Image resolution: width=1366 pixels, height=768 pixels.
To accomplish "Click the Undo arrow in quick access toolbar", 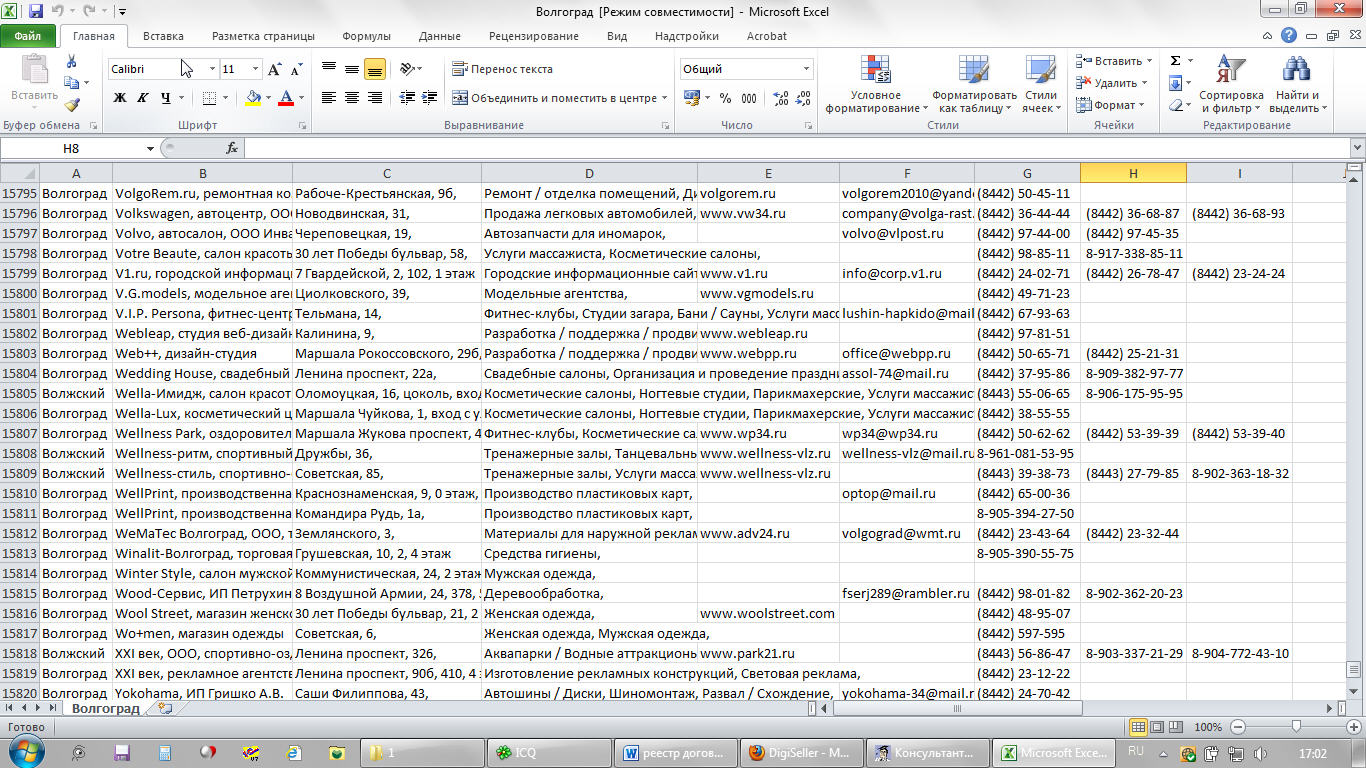I will [59, 12].
